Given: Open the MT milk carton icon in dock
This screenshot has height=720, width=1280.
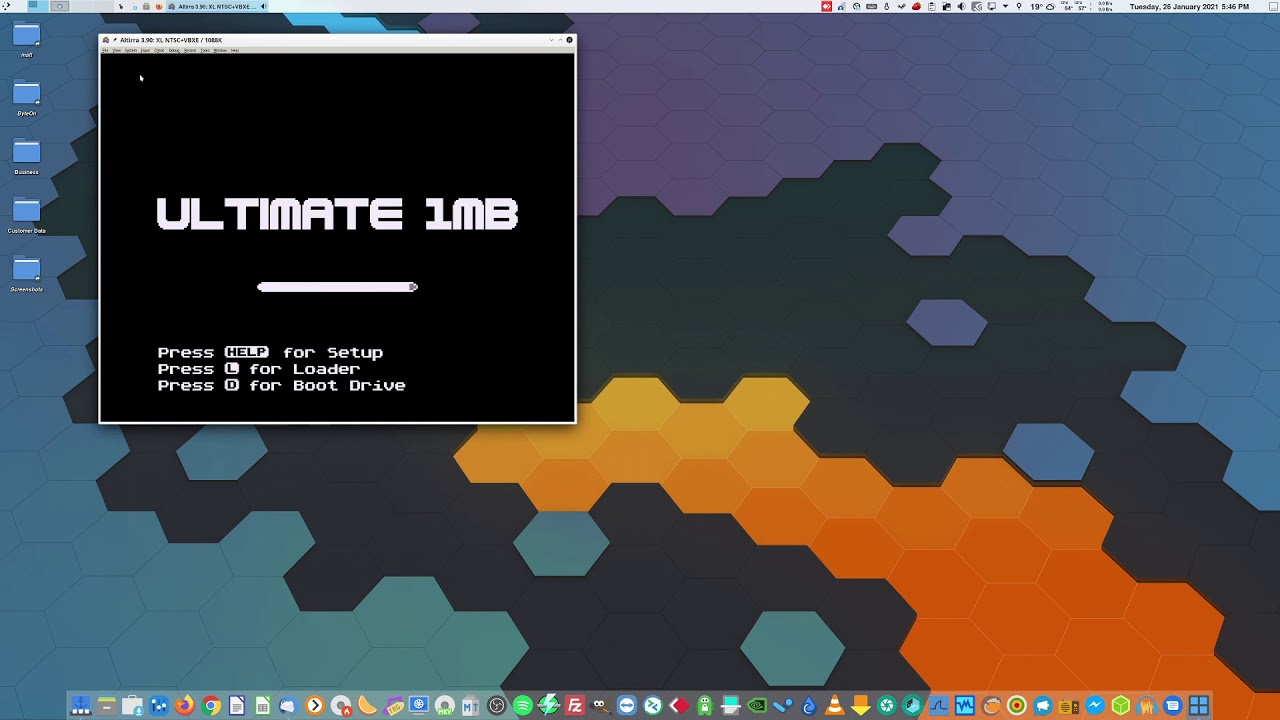Looking at the screenshot, I should 471,706.
